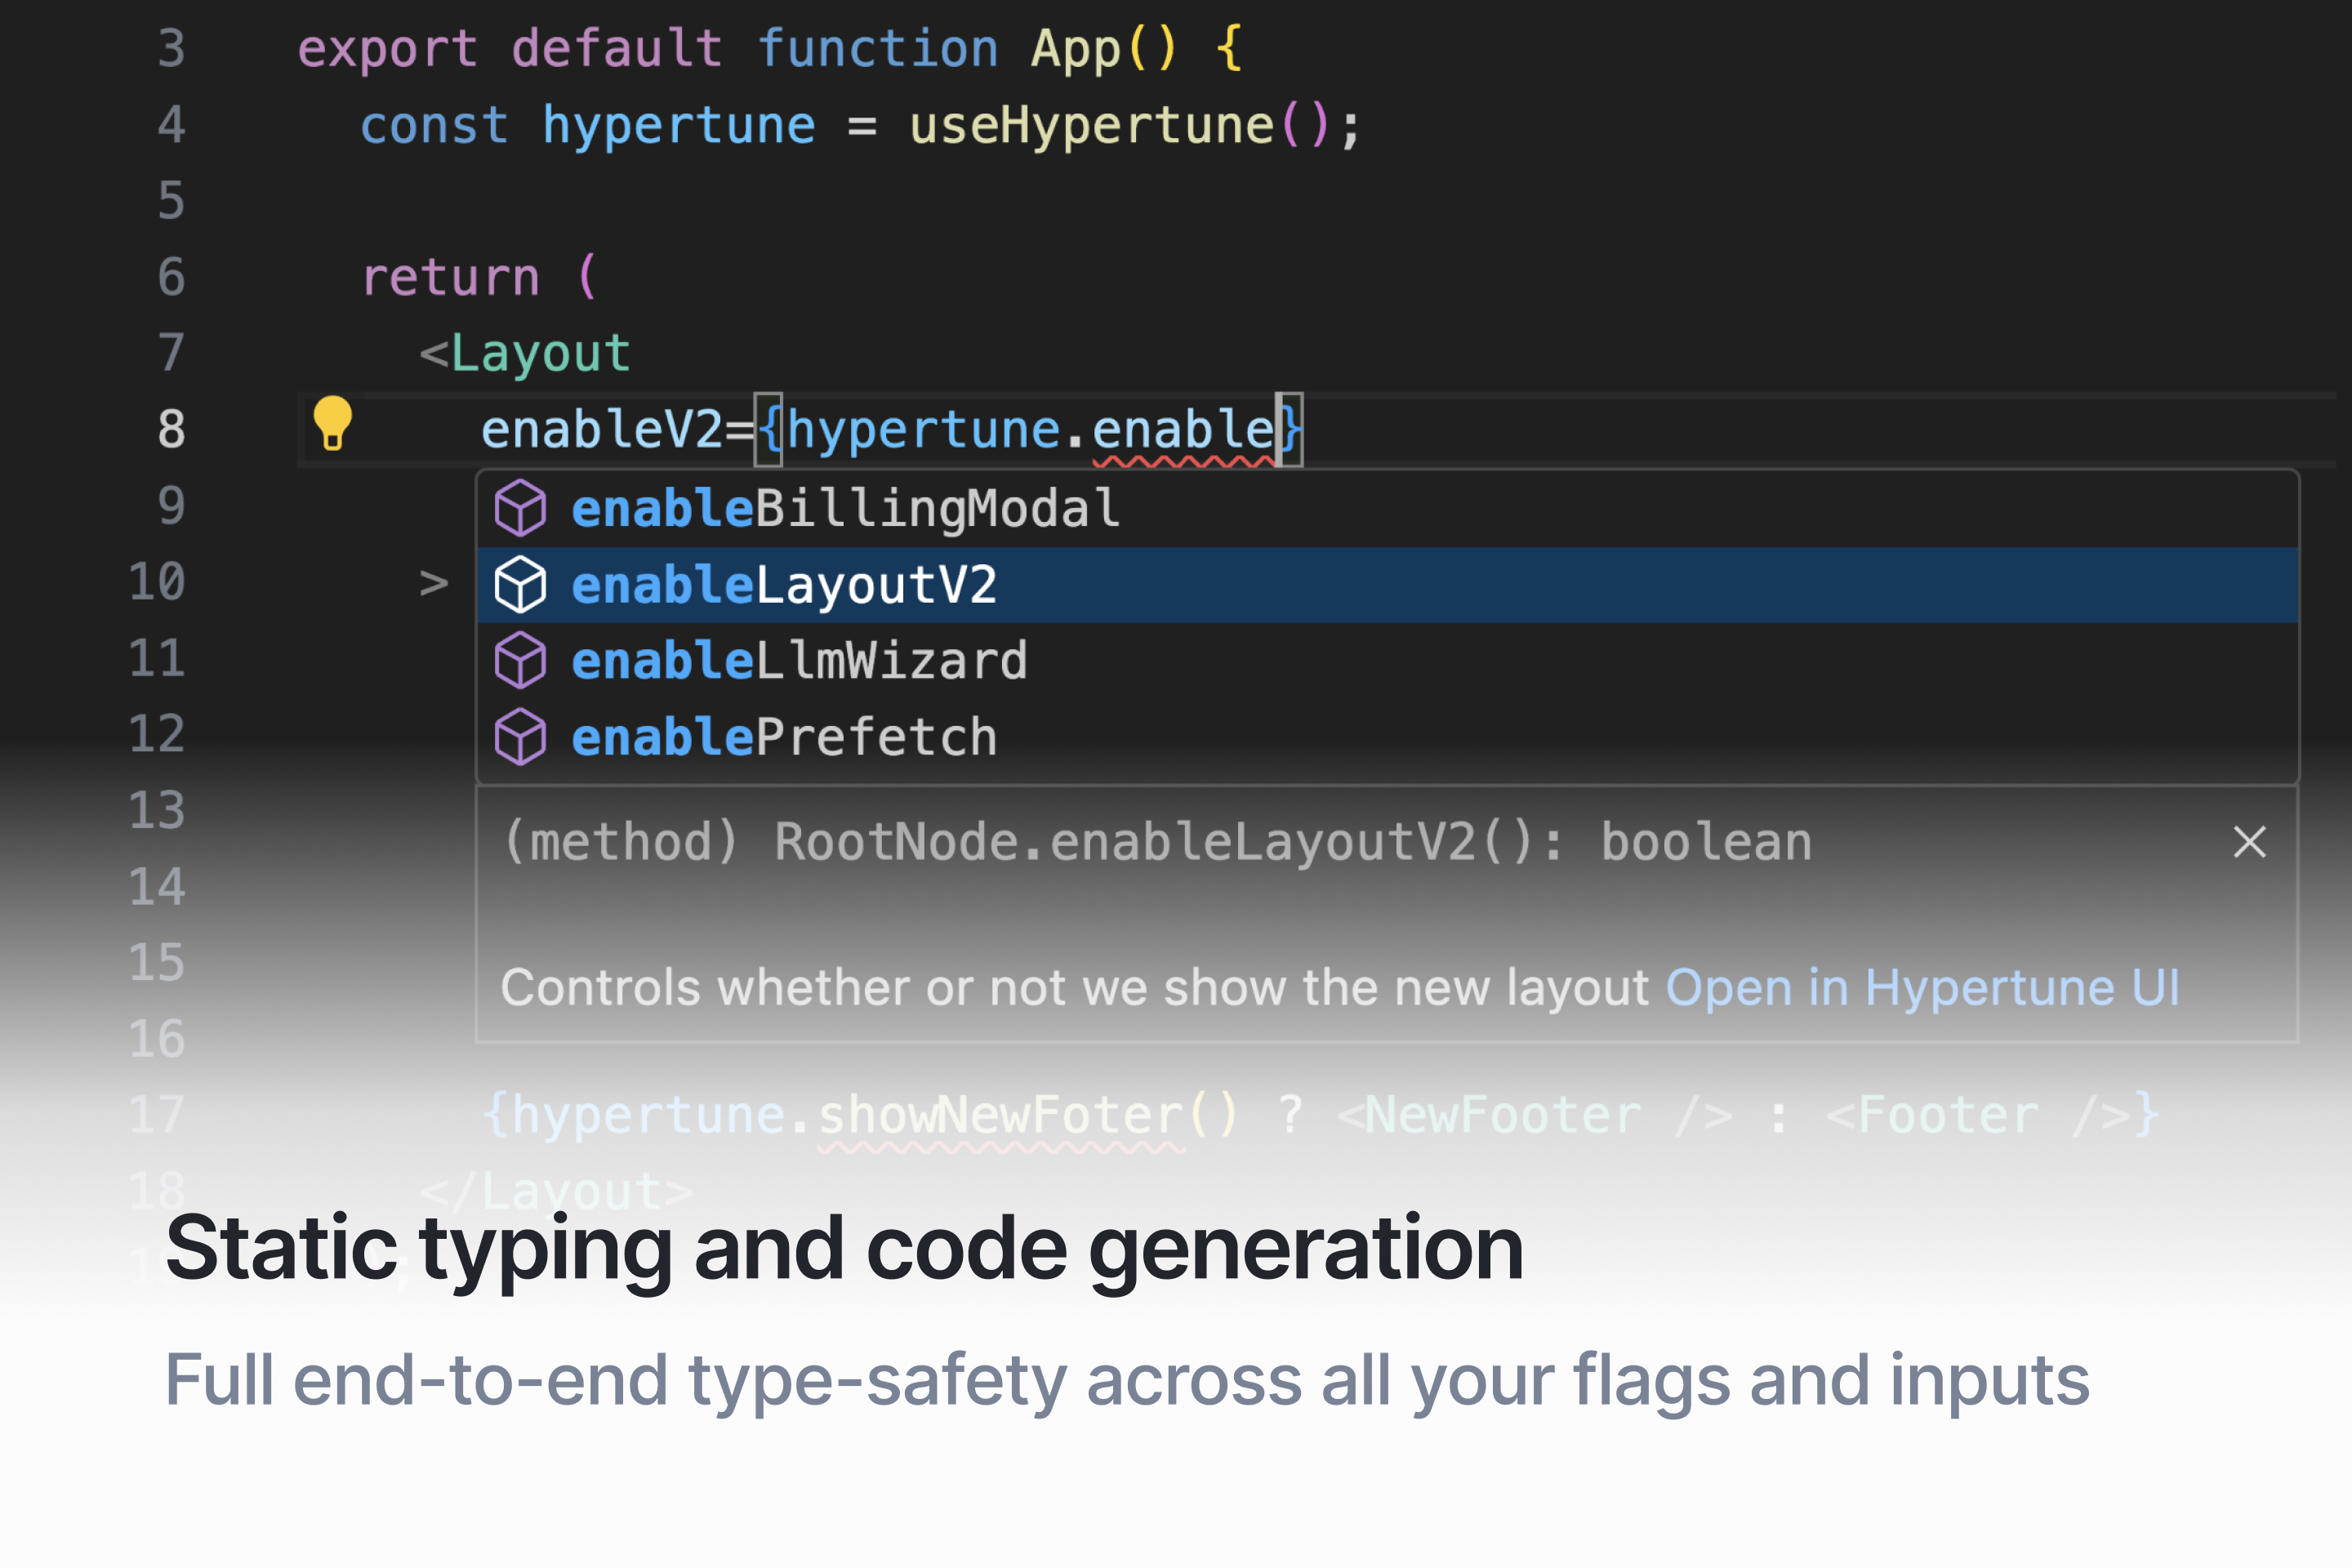Click the method signature text in details panel
This screenshot has width=2352, height=1568.
tap(1156, 842)
